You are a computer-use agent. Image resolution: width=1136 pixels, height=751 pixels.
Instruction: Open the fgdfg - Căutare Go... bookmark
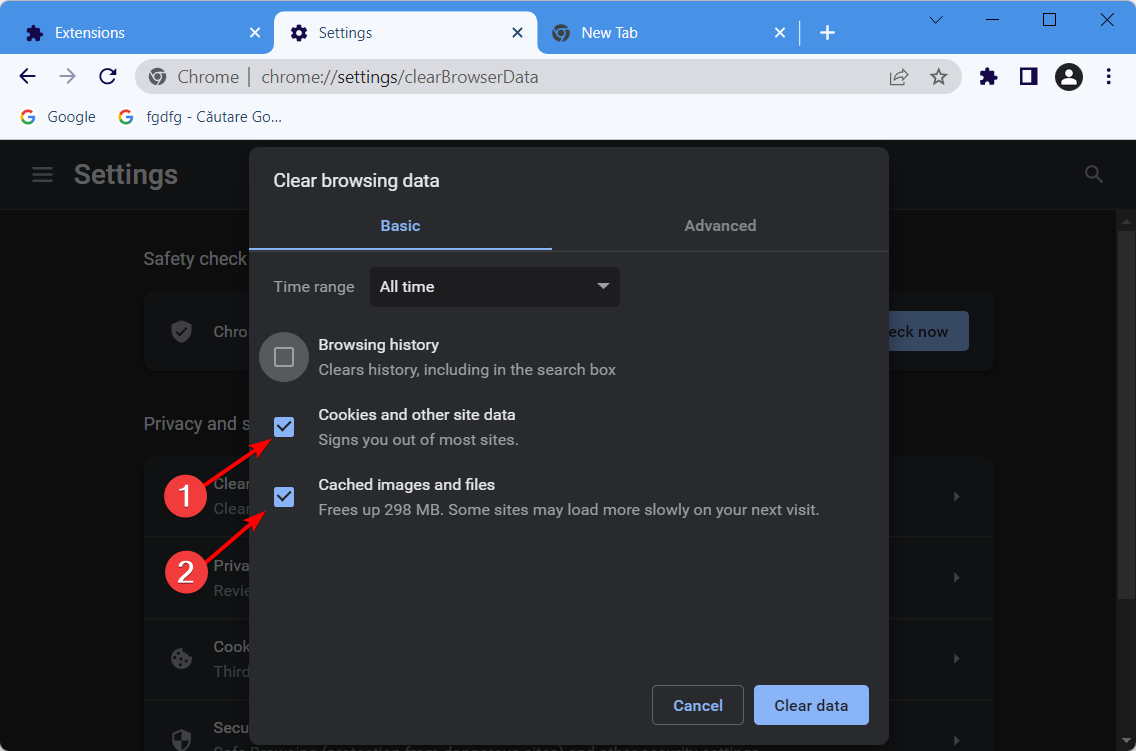click(200, 117)
